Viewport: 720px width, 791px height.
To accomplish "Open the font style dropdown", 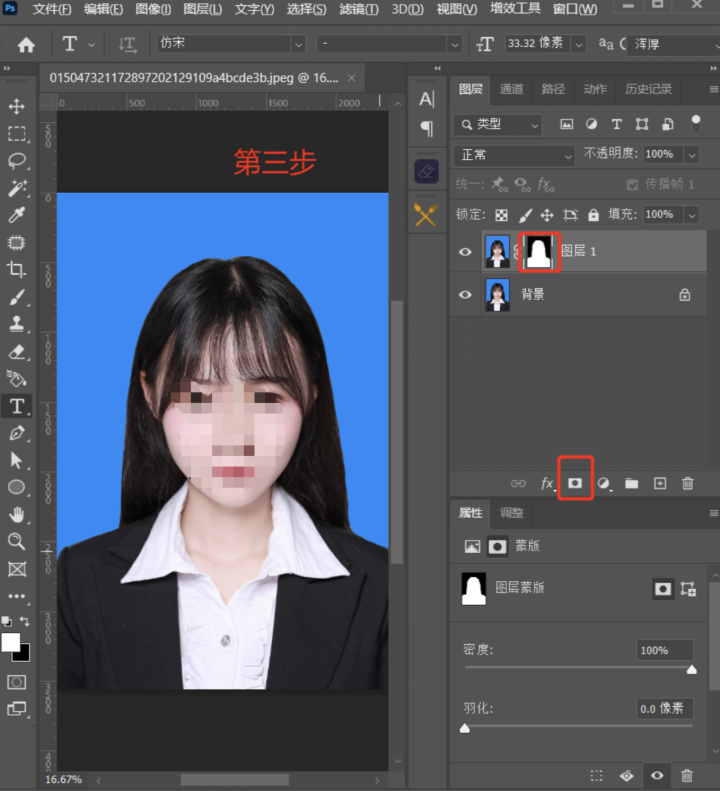I will 455,45.
